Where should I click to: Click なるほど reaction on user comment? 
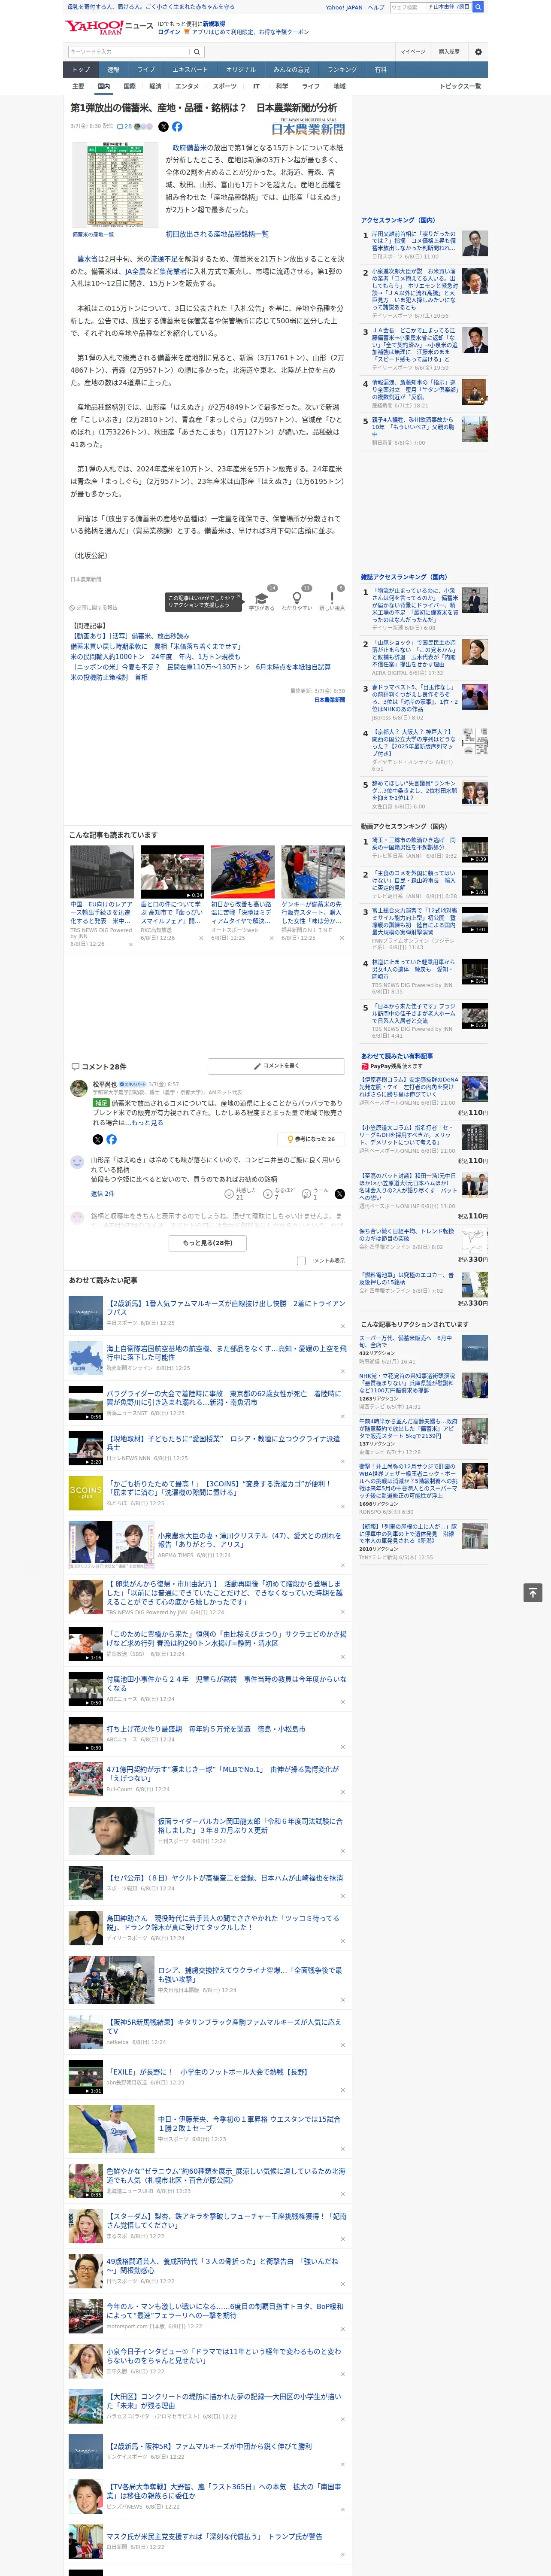[279, 1194]
